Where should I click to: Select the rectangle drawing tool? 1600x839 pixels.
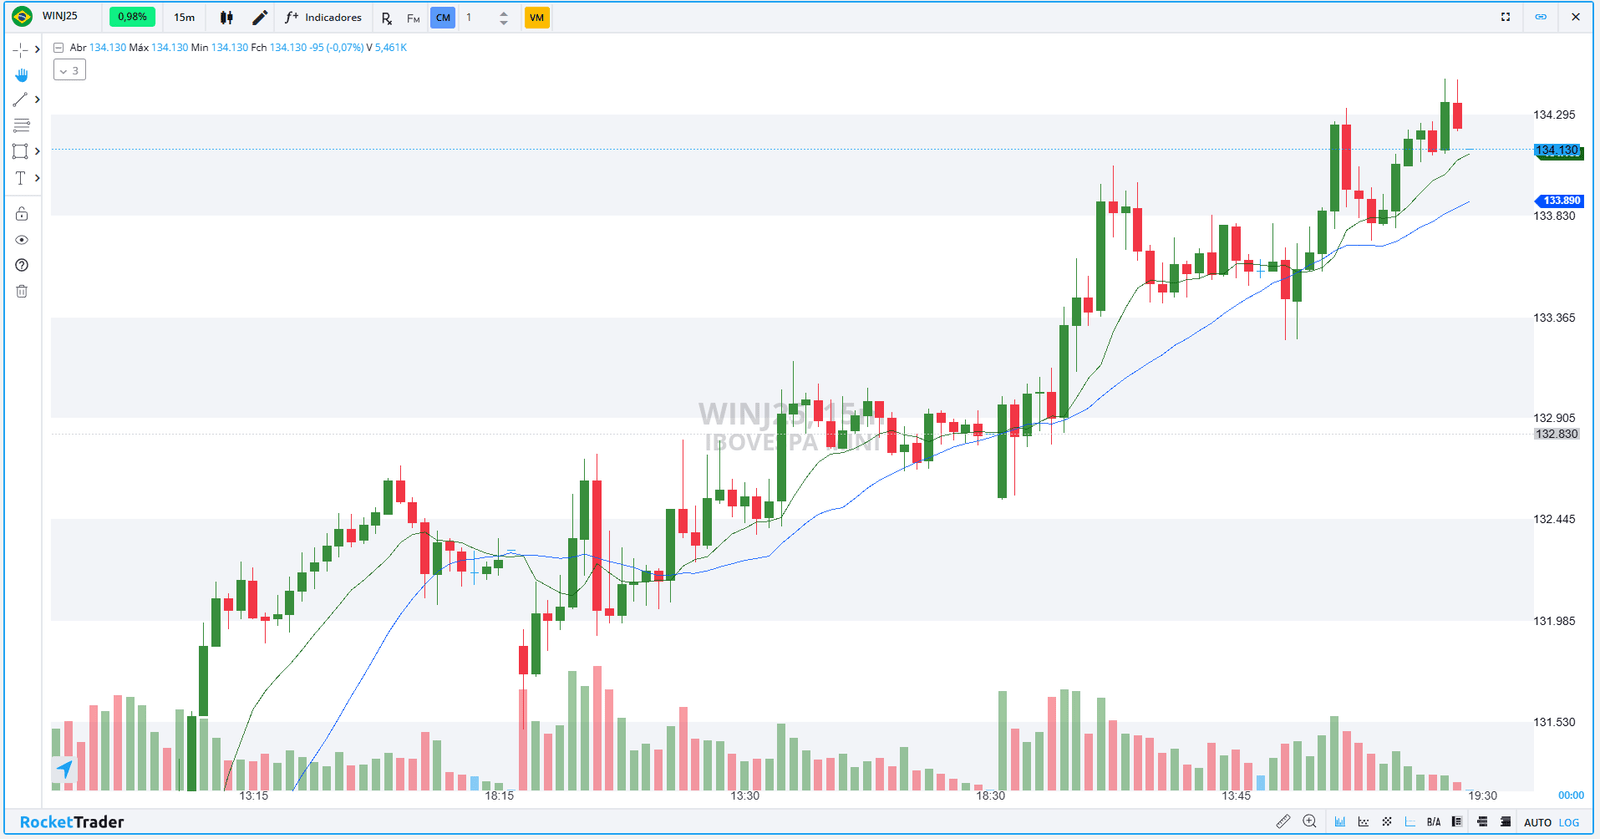pyautogui.click(x=20, y=151)
